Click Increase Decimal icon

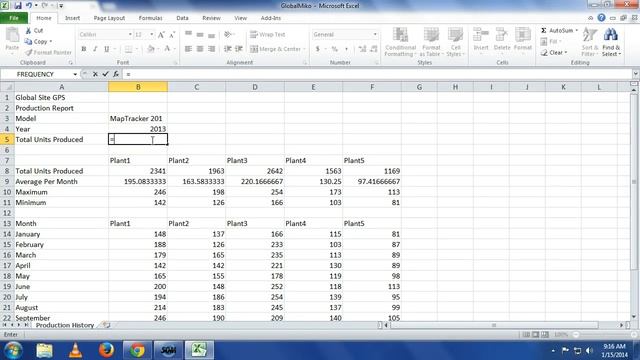pyautogui.click(x=362, y=49)
